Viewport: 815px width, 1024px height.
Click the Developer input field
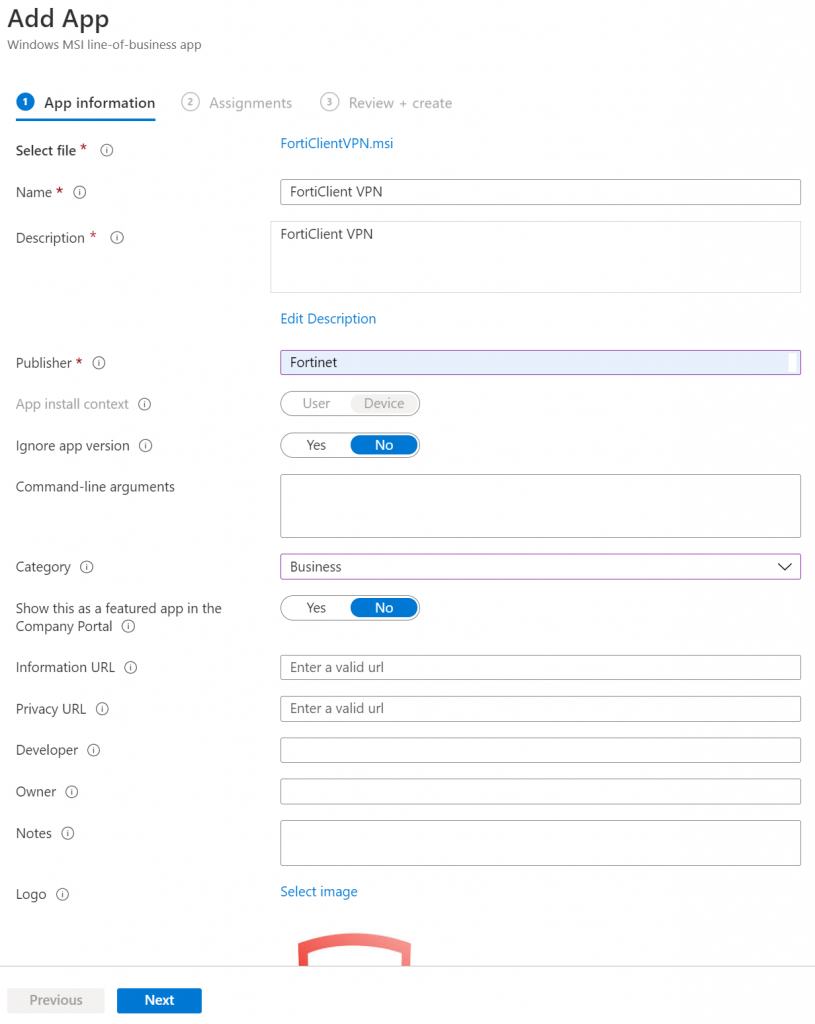click(540, 750)
